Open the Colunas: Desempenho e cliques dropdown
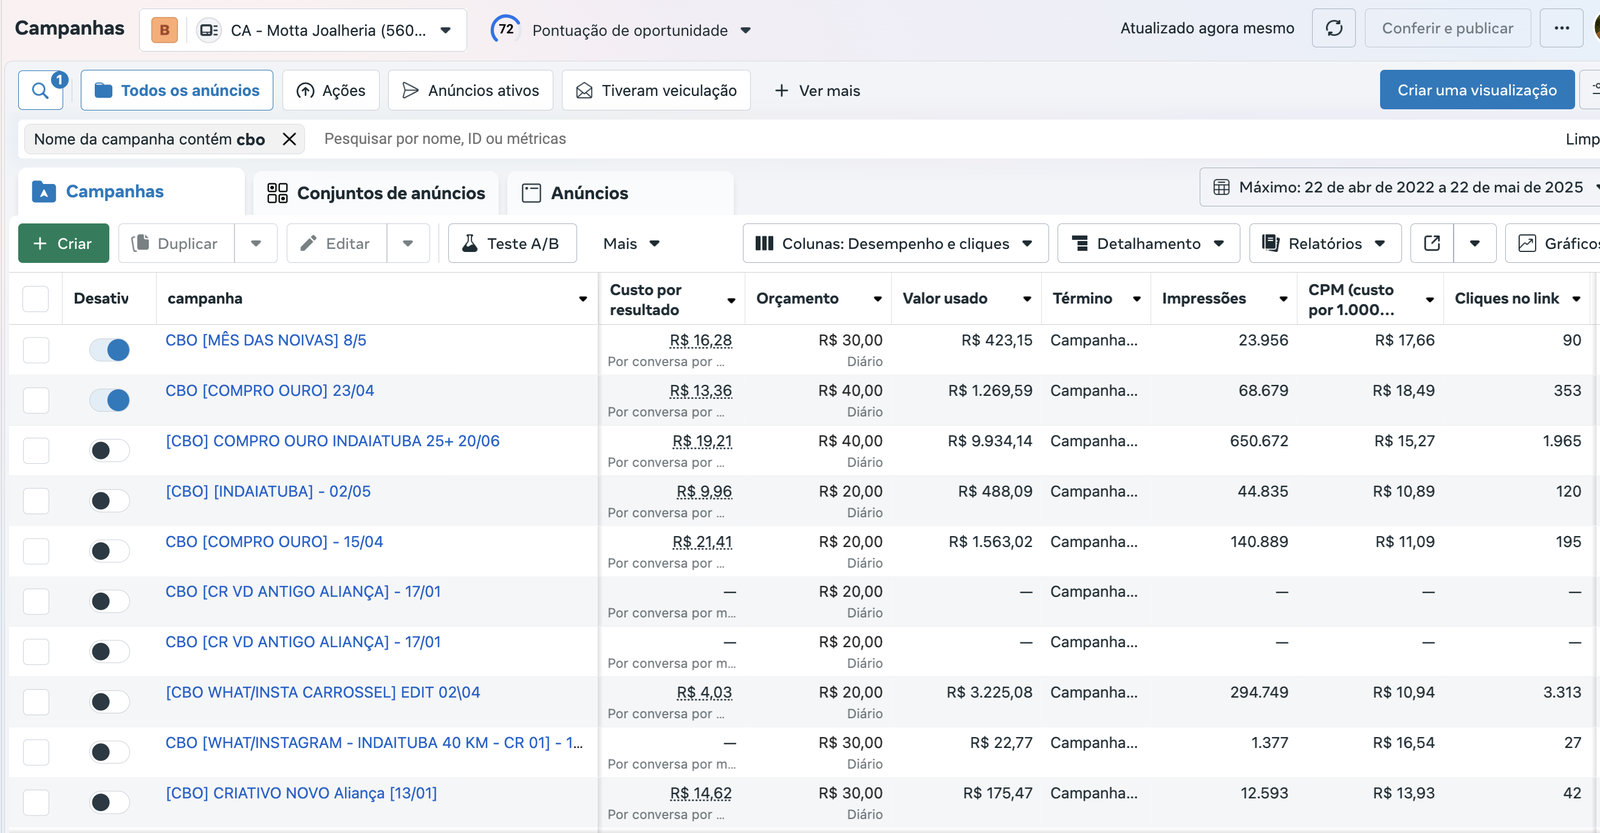 click(x=895, y=243)
